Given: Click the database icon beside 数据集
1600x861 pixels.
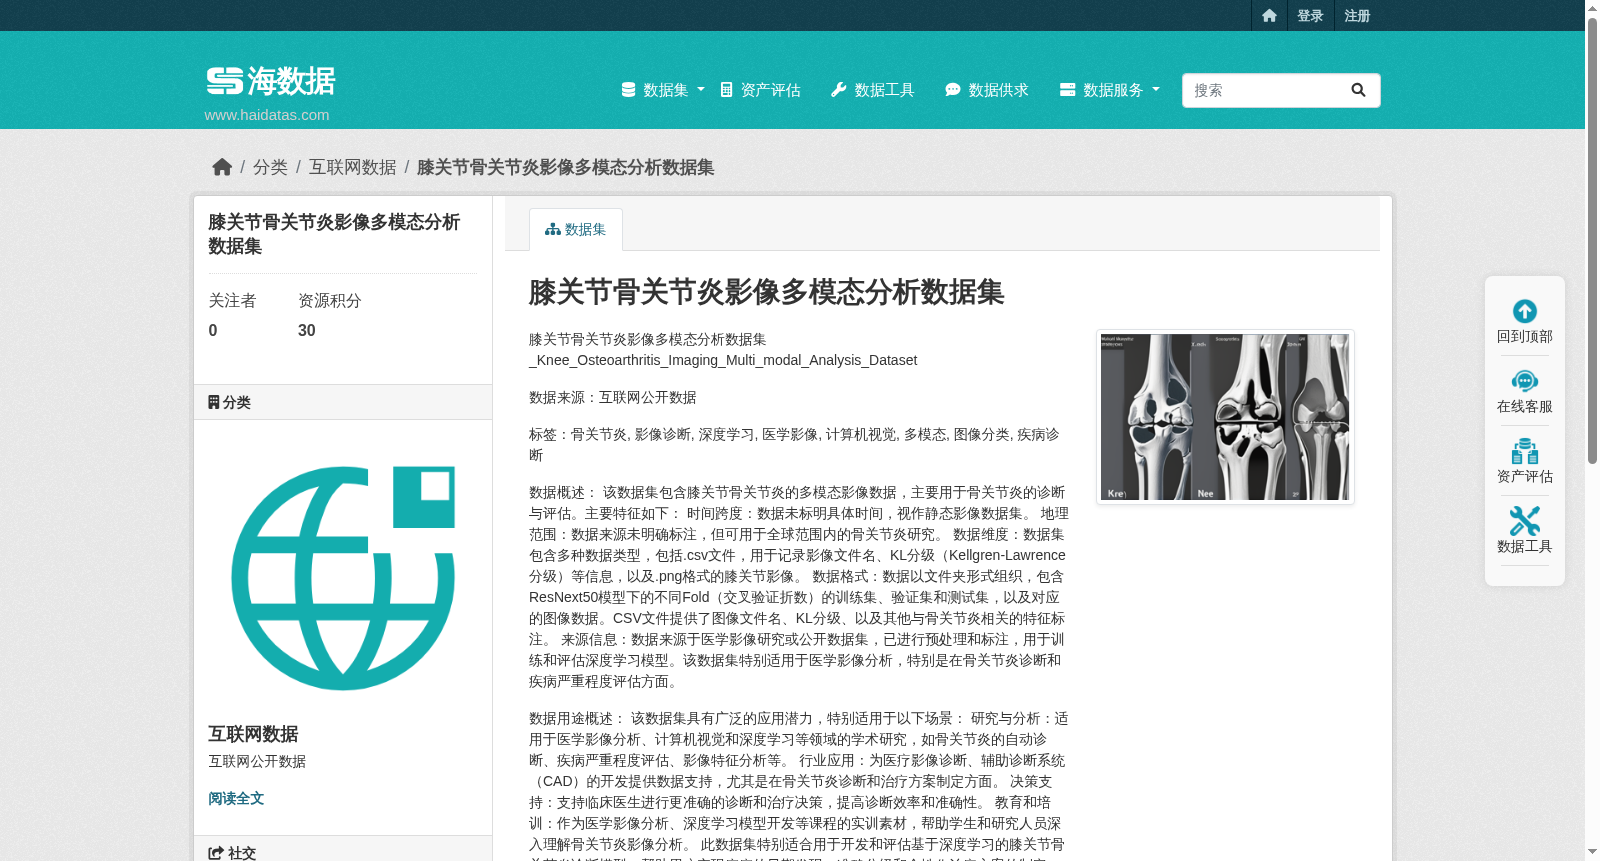Looking at the screenshot, I should pyautogui.click(x=628, y=90).
